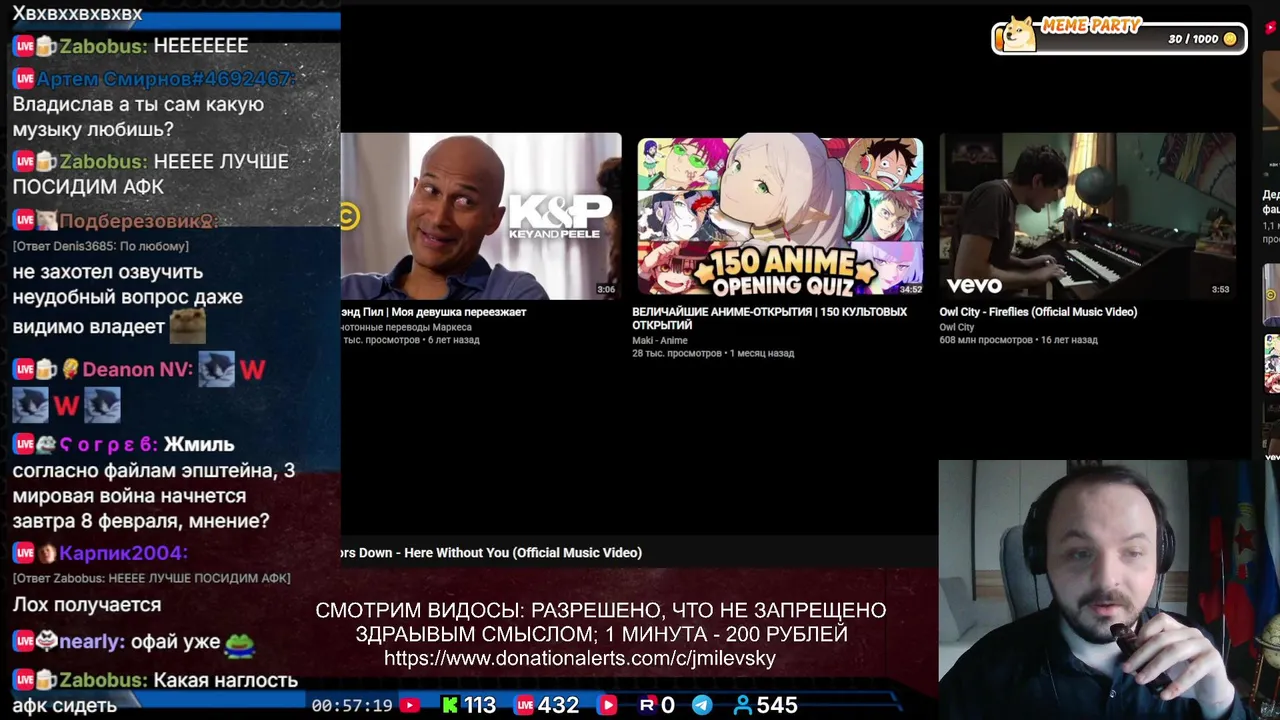Click the donationalerts.com/c/jmilevsky link
Image resolution: width=1280 pixels, height=720 pixels.
click(580, 658)
